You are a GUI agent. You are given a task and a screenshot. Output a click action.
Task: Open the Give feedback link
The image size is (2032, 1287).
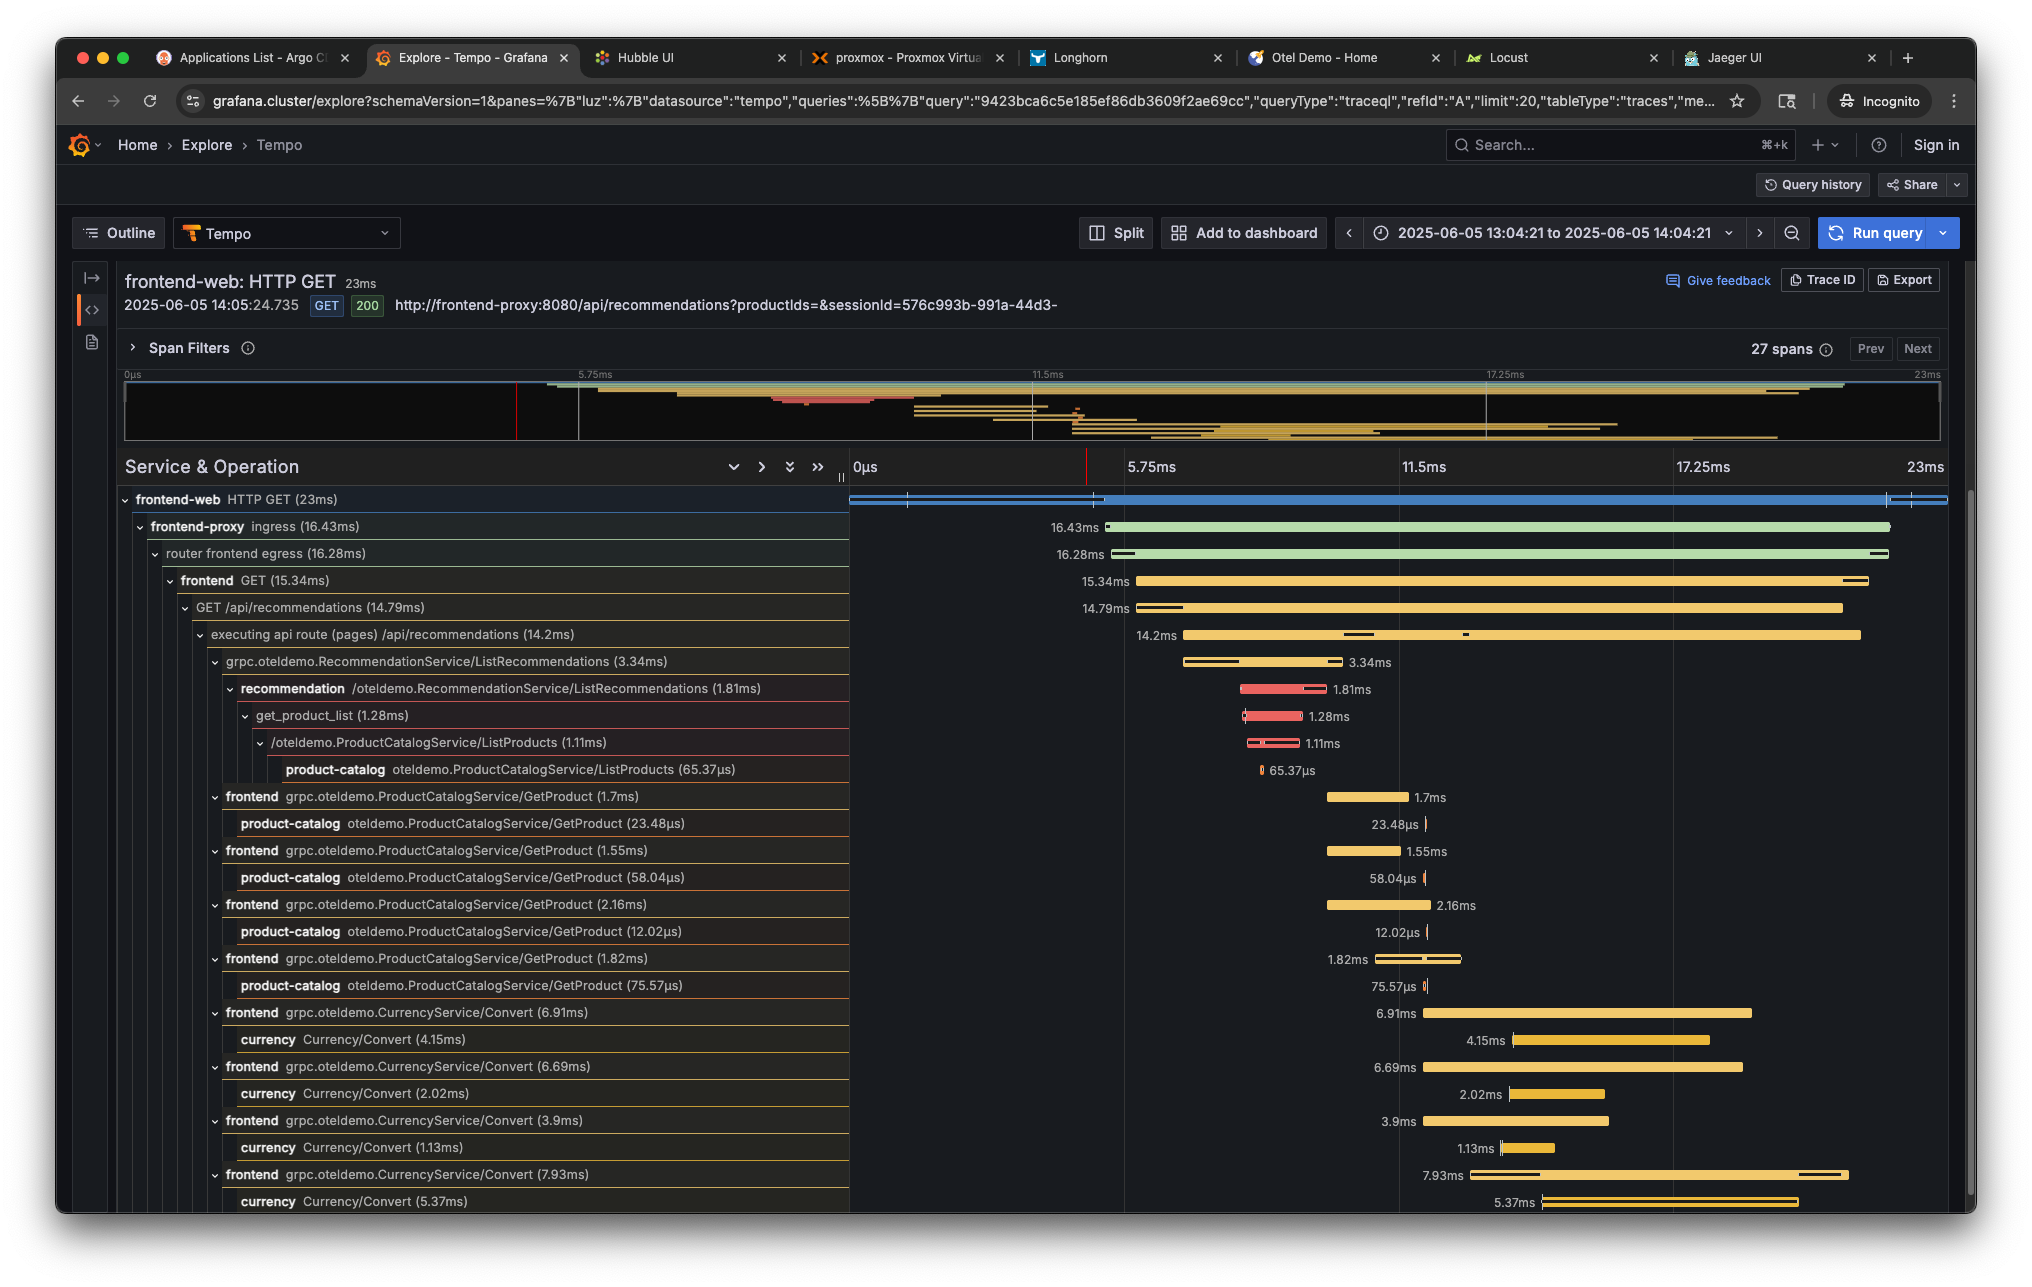(1718, 281)
